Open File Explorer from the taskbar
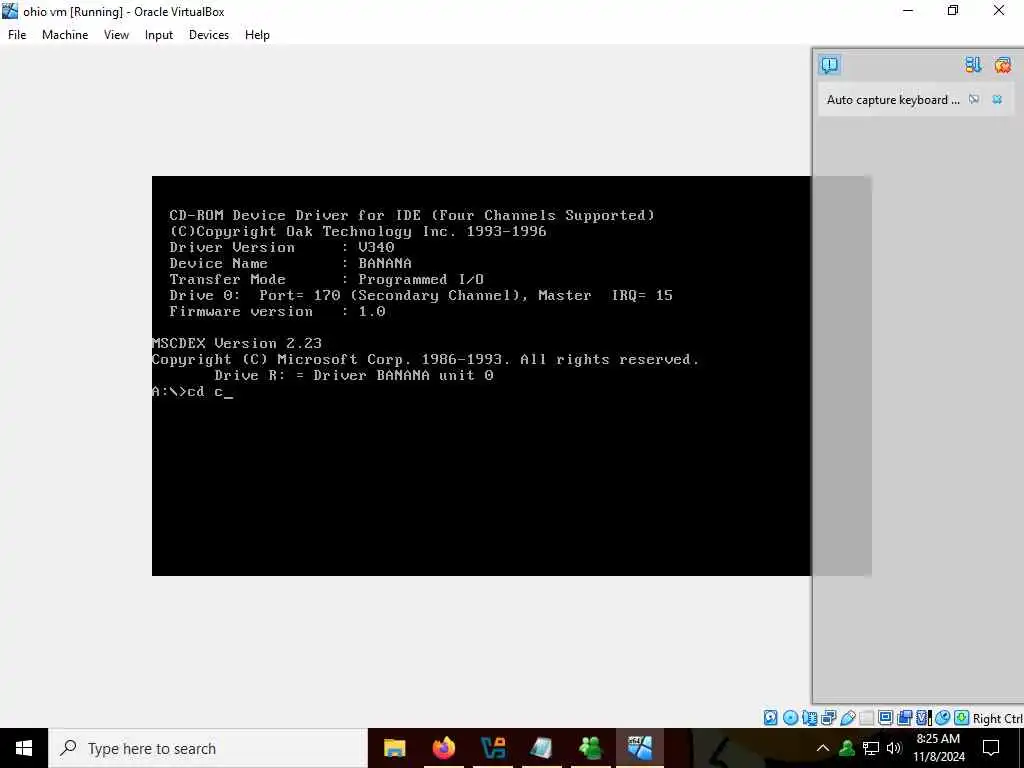 click(x=394, y=748)
